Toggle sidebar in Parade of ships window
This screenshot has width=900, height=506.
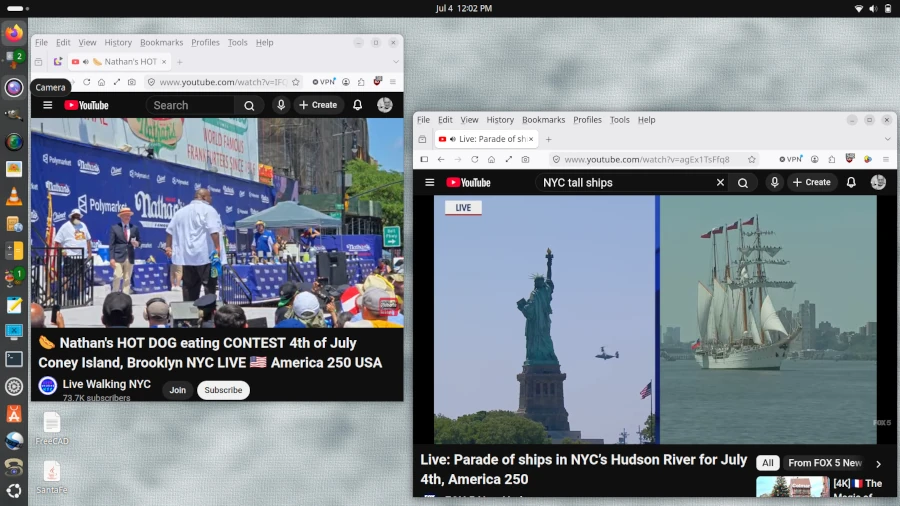tap(424, 159)
